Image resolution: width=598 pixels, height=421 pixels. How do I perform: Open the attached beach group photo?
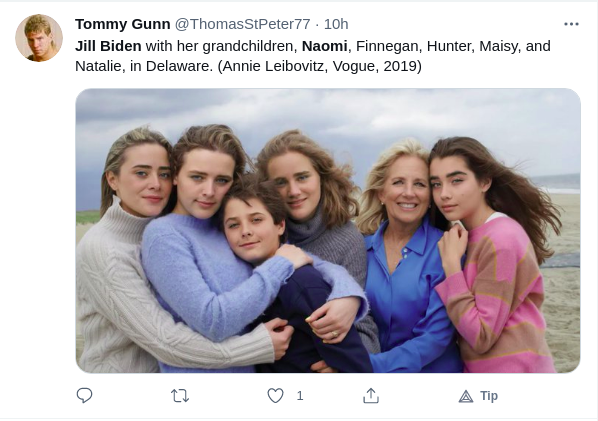click(328, 230)
